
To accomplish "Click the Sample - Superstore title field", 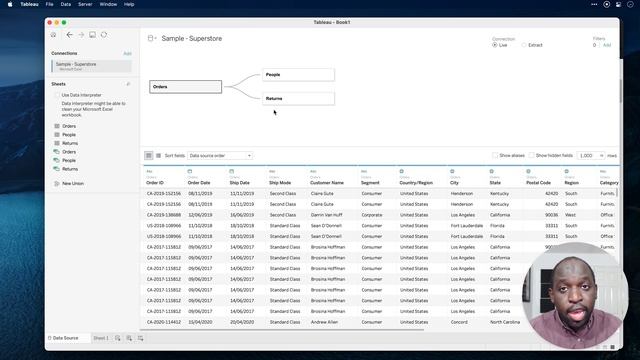I will tap(192, 38).
